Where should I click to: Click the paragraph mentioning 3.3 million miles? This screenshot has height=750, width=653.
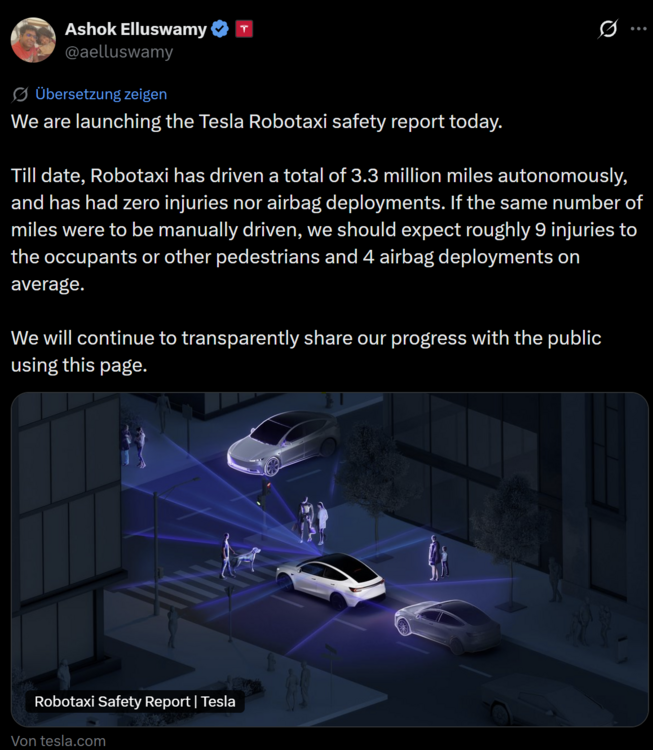pos(326,230)
